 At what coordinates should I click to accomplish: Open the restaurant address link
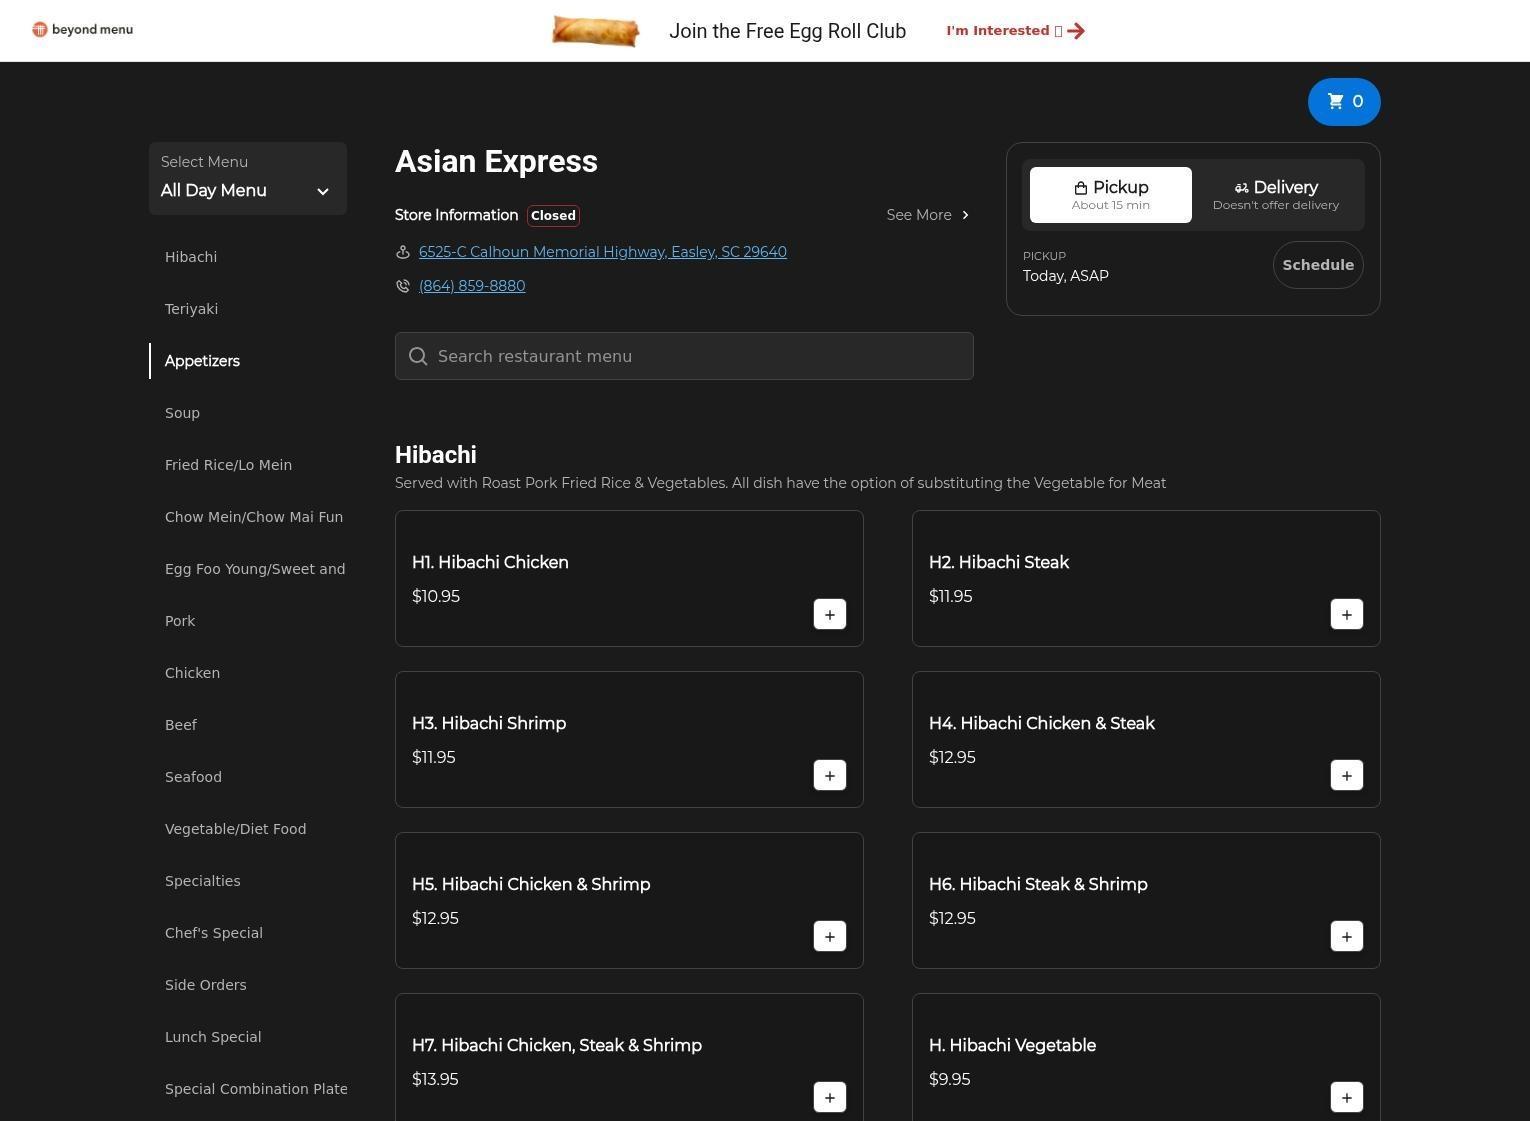(602, 252)
